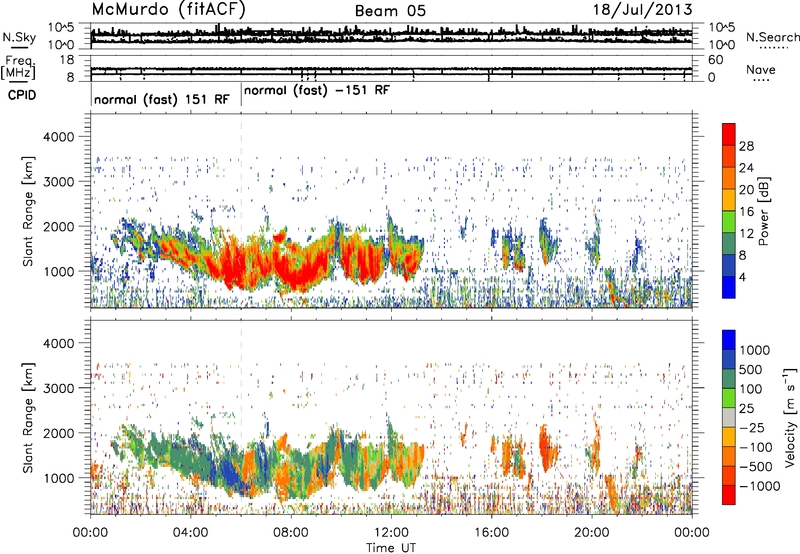This screenshot has width=800, height=554.
Task: Click the '18' frequency axis value
Action: pyautogui.click(x=67, y=60)
